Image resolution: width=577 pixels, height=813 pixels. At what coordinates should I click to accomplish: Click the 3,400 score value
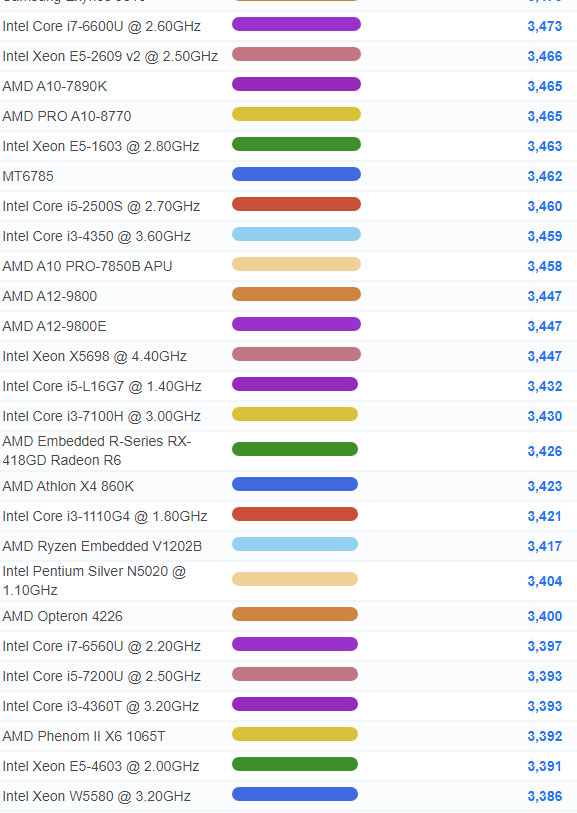click(x=545, y=617)
